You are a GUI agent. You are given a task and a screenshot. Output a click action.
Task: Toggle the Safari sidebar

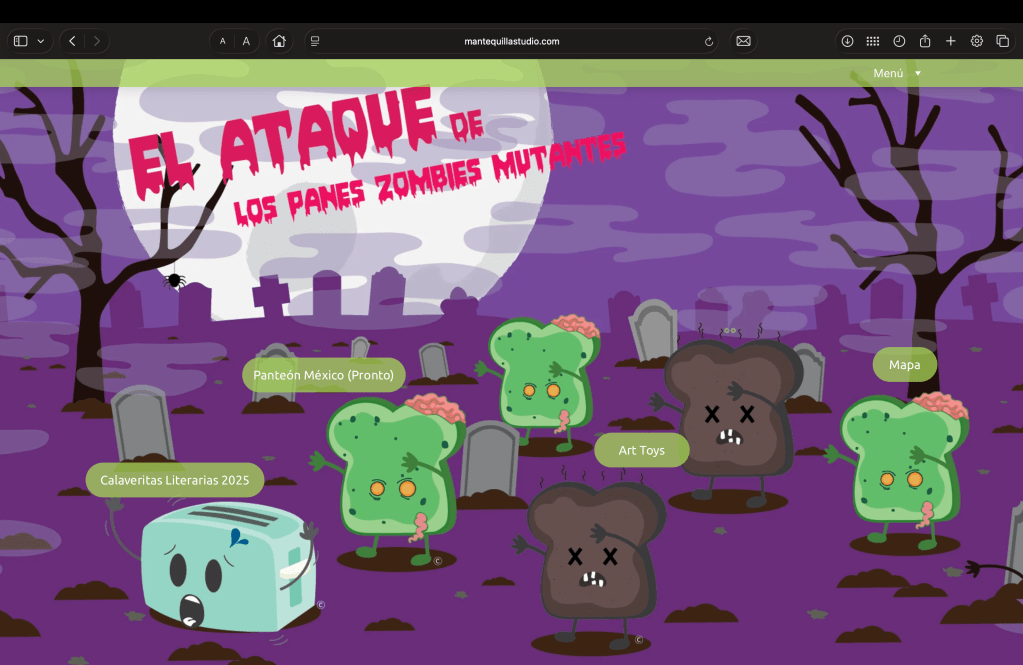point(20,41)
